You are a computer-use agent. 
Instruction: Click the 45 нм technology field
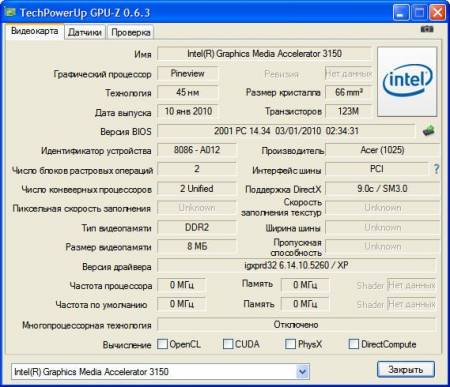click(x=187, y=92)
